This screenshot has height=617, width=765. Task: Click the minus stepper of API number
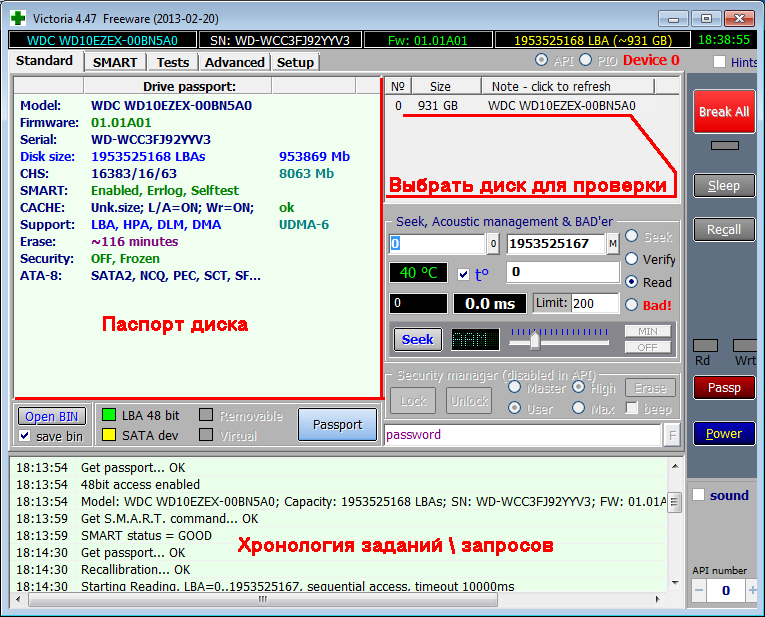click(x=699, y=590)
